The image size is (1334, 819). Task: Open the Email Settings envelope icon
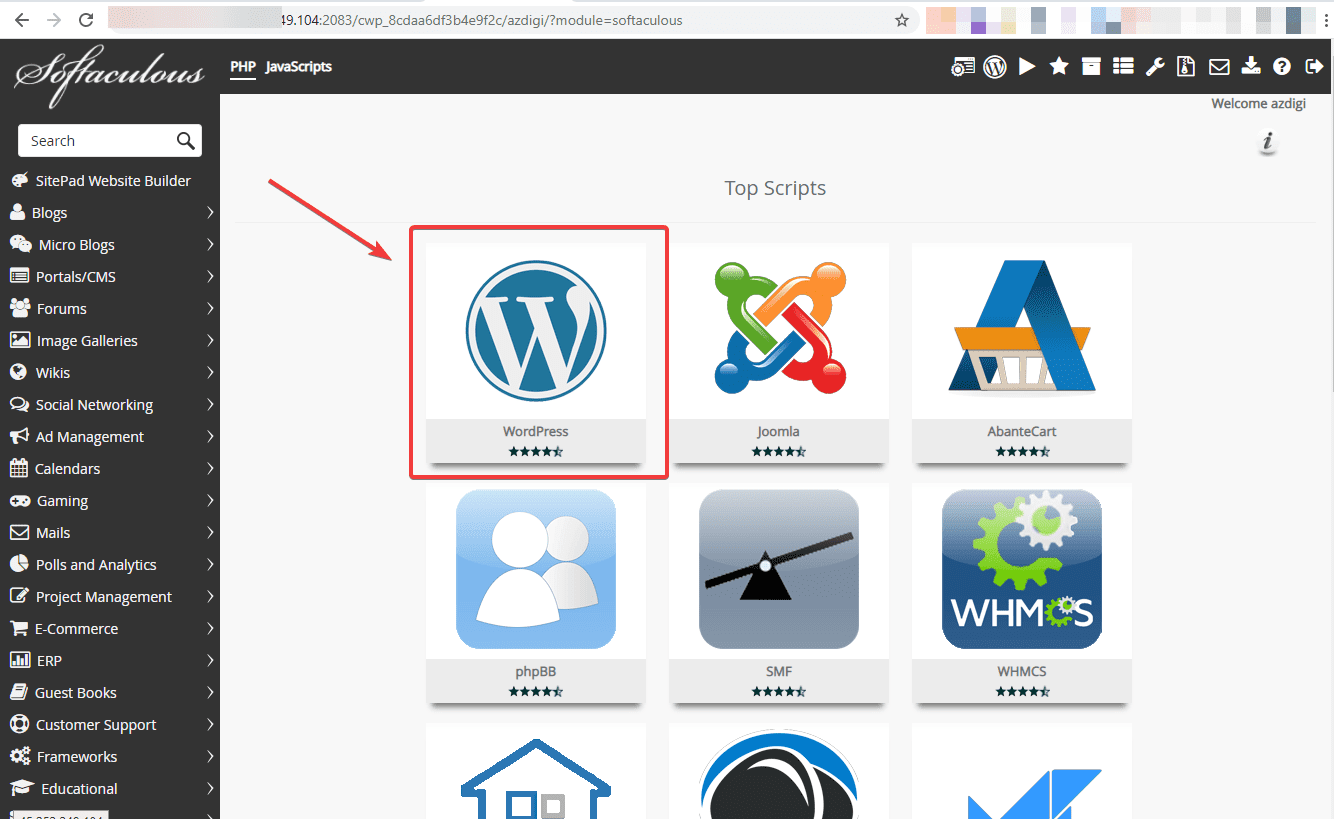(x=1218, y=66)
